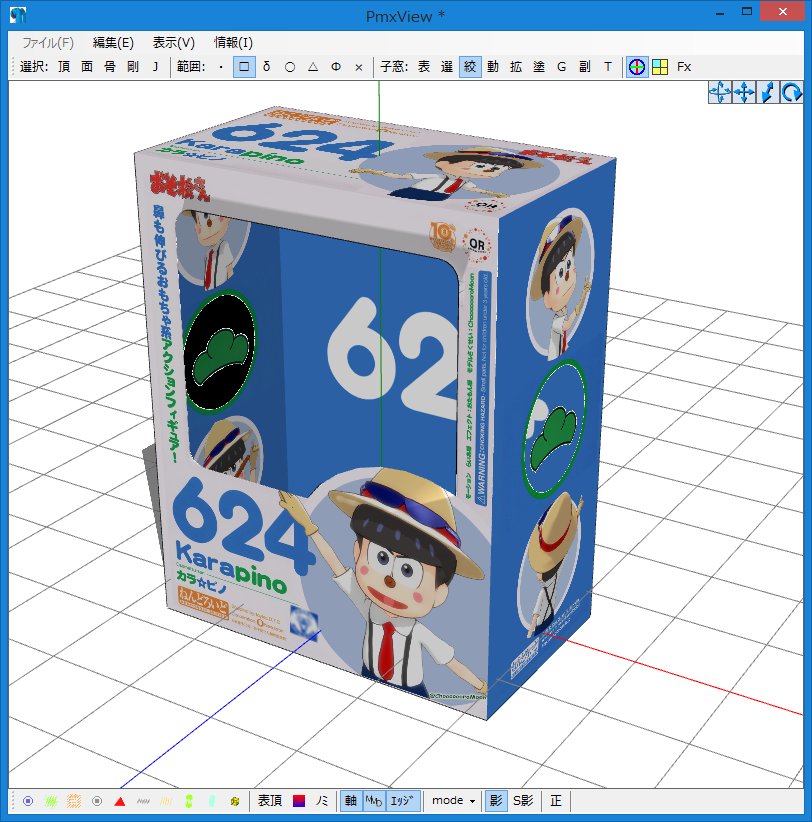Select bone mode 骨 in selection toolbar
The image size is (812, 822).
click(110, 67)
